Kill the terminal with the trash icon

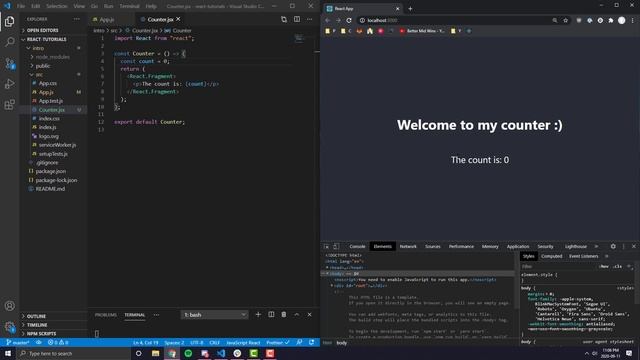point(284,315)
